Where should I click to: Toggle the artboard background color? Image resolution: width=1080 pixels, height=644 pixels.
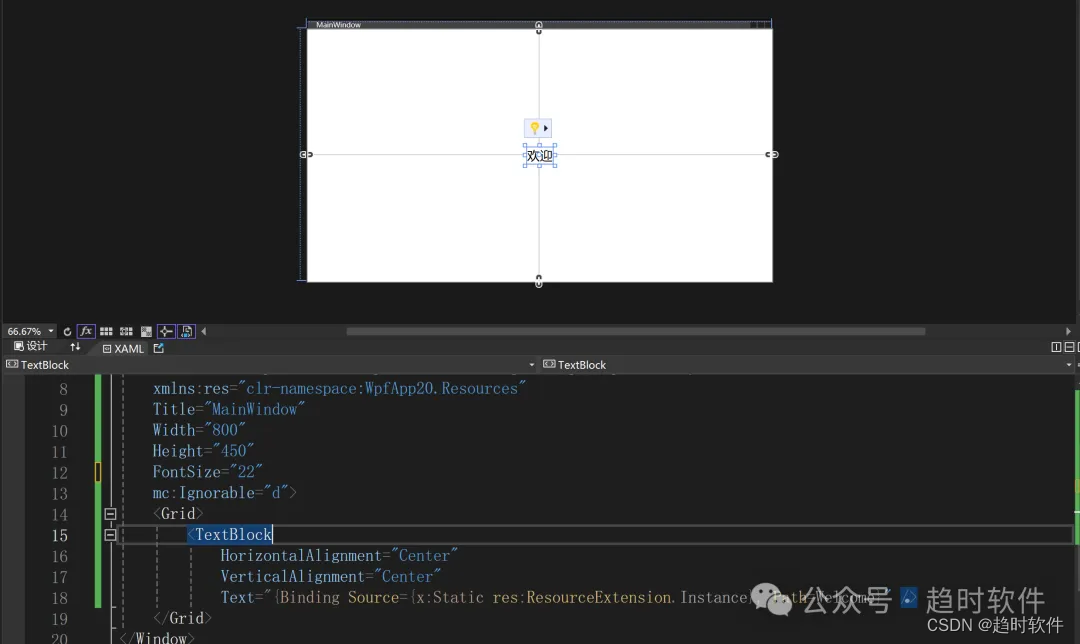pos(146,331)
